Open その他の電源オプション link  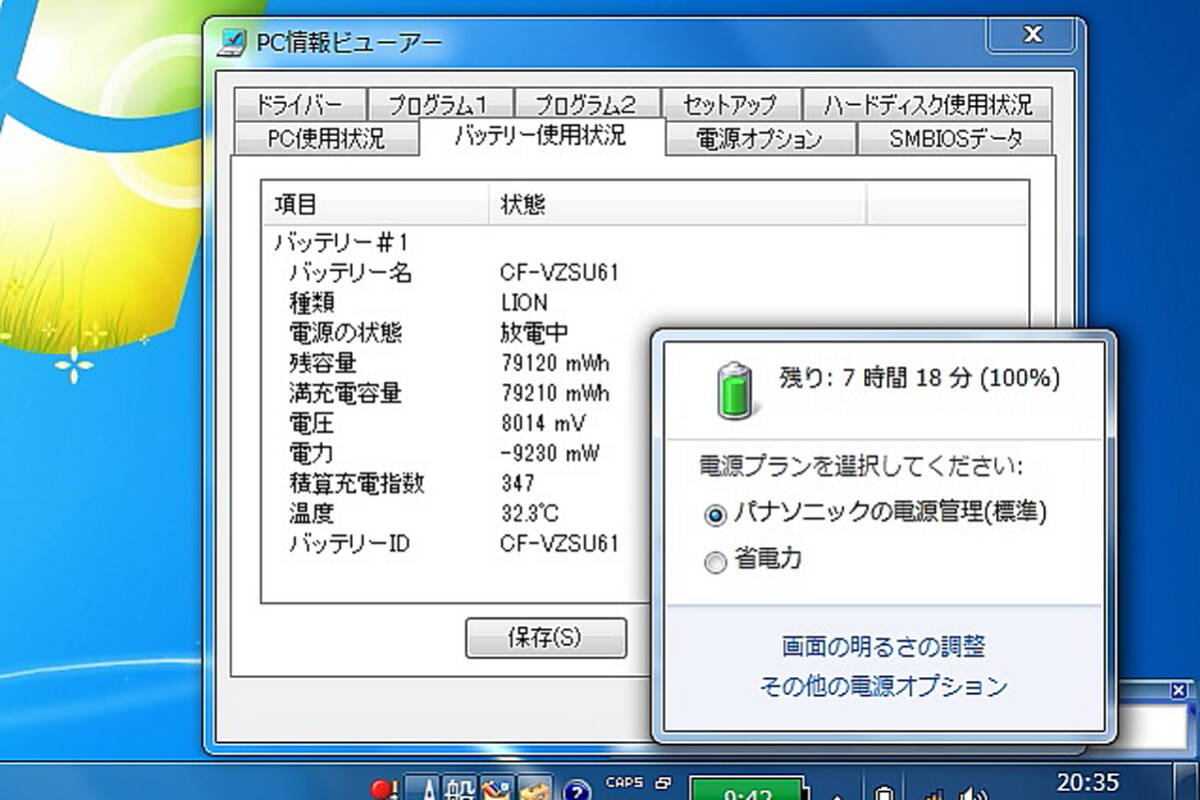tap(884, 686)
